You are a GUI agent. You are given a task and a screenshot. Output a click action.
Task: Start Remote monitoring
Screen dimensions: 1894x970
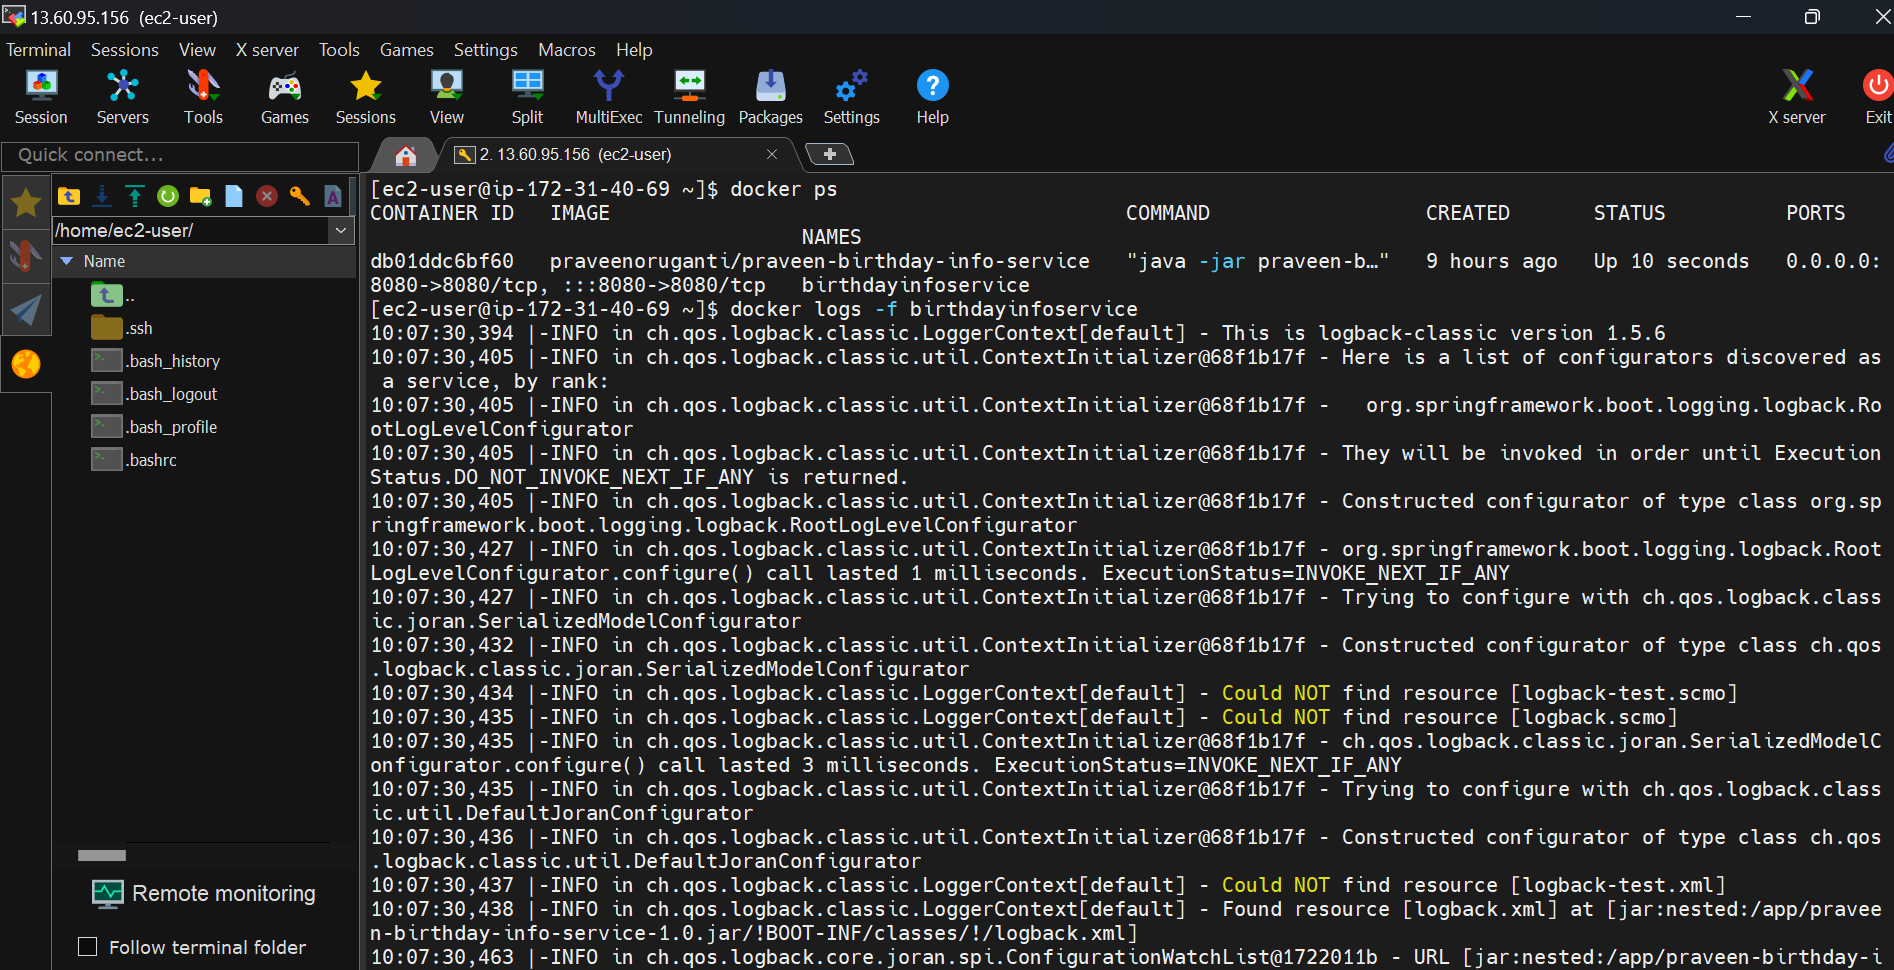point(204,893)
